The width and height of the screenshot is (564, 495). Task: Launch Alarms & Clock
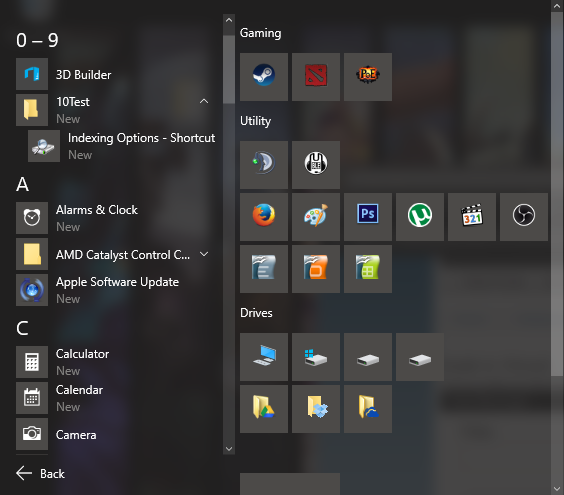pyautogui.click(x=115, y=218)
